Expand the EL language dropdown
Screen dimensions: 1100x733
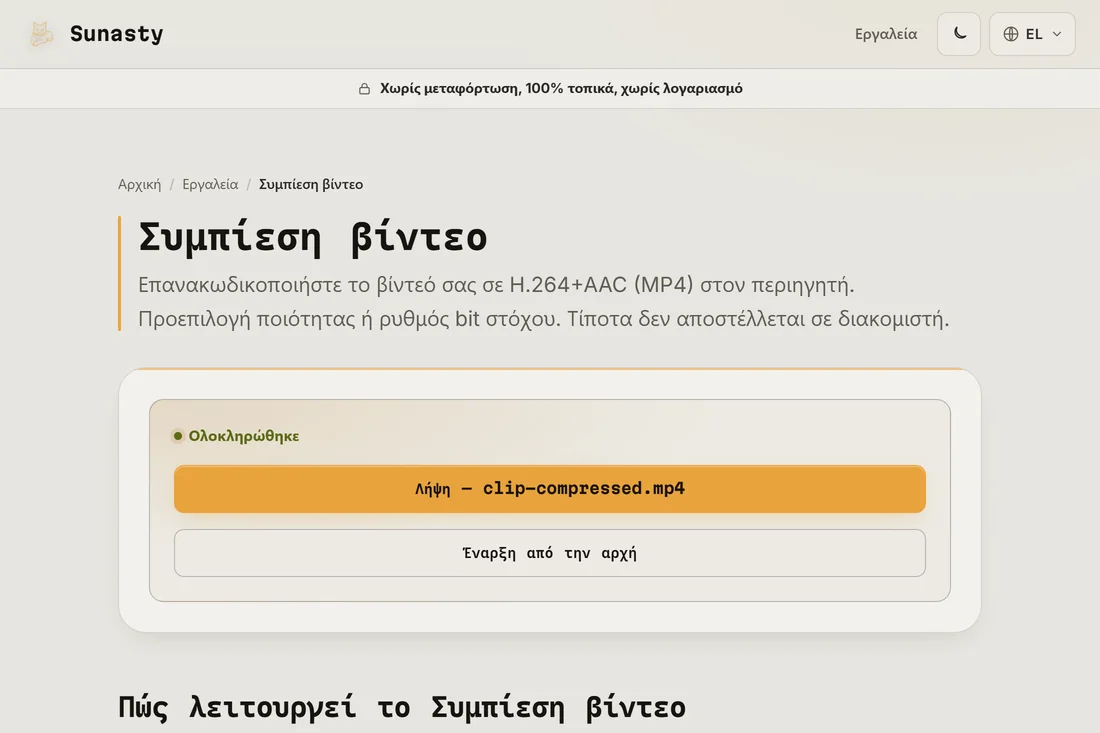point(1032,34)
